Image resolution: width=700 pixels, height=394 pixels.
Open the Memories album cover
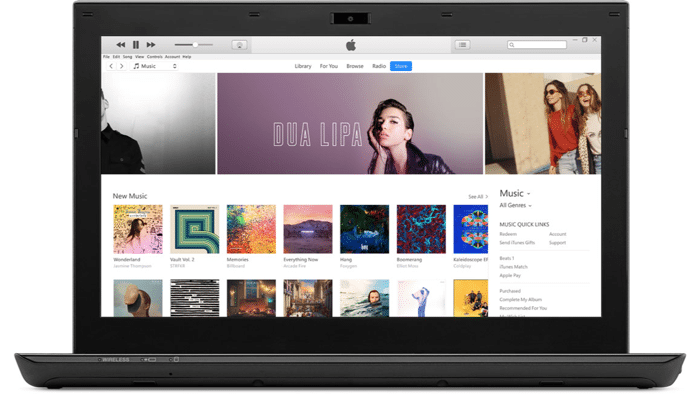pos(251,229)
